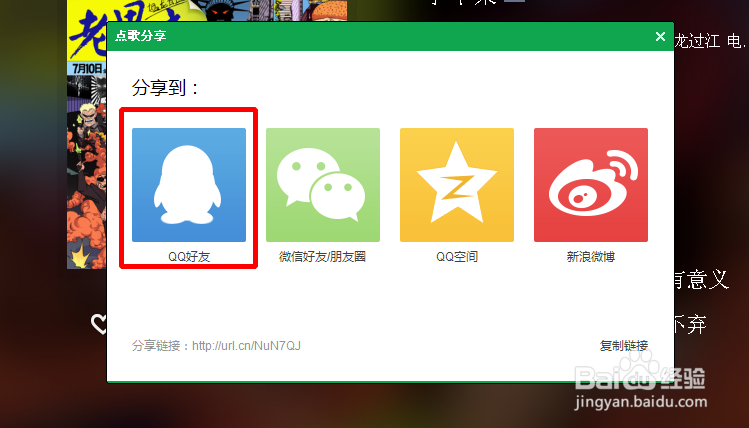Select the WeChat 微信好友/朋友圈 share icon
The image size is (749, 428).
pos(323,185)
